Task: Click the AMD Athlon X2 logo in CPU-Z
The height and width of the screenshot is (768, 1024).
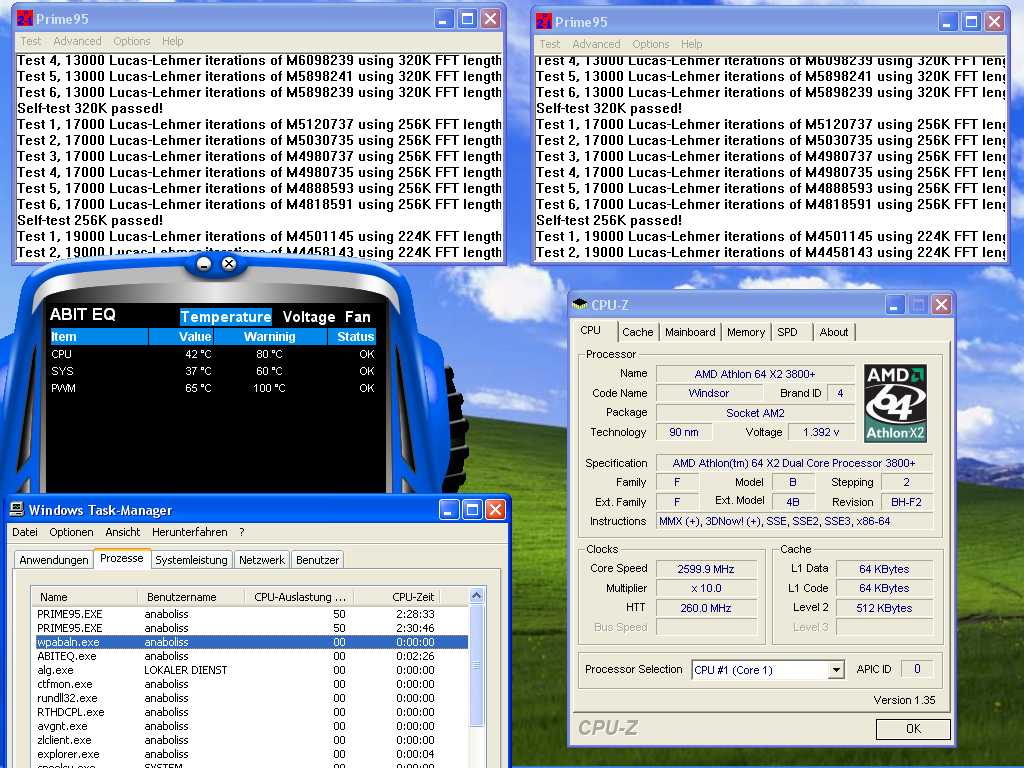Action: (x=895, y=404)
